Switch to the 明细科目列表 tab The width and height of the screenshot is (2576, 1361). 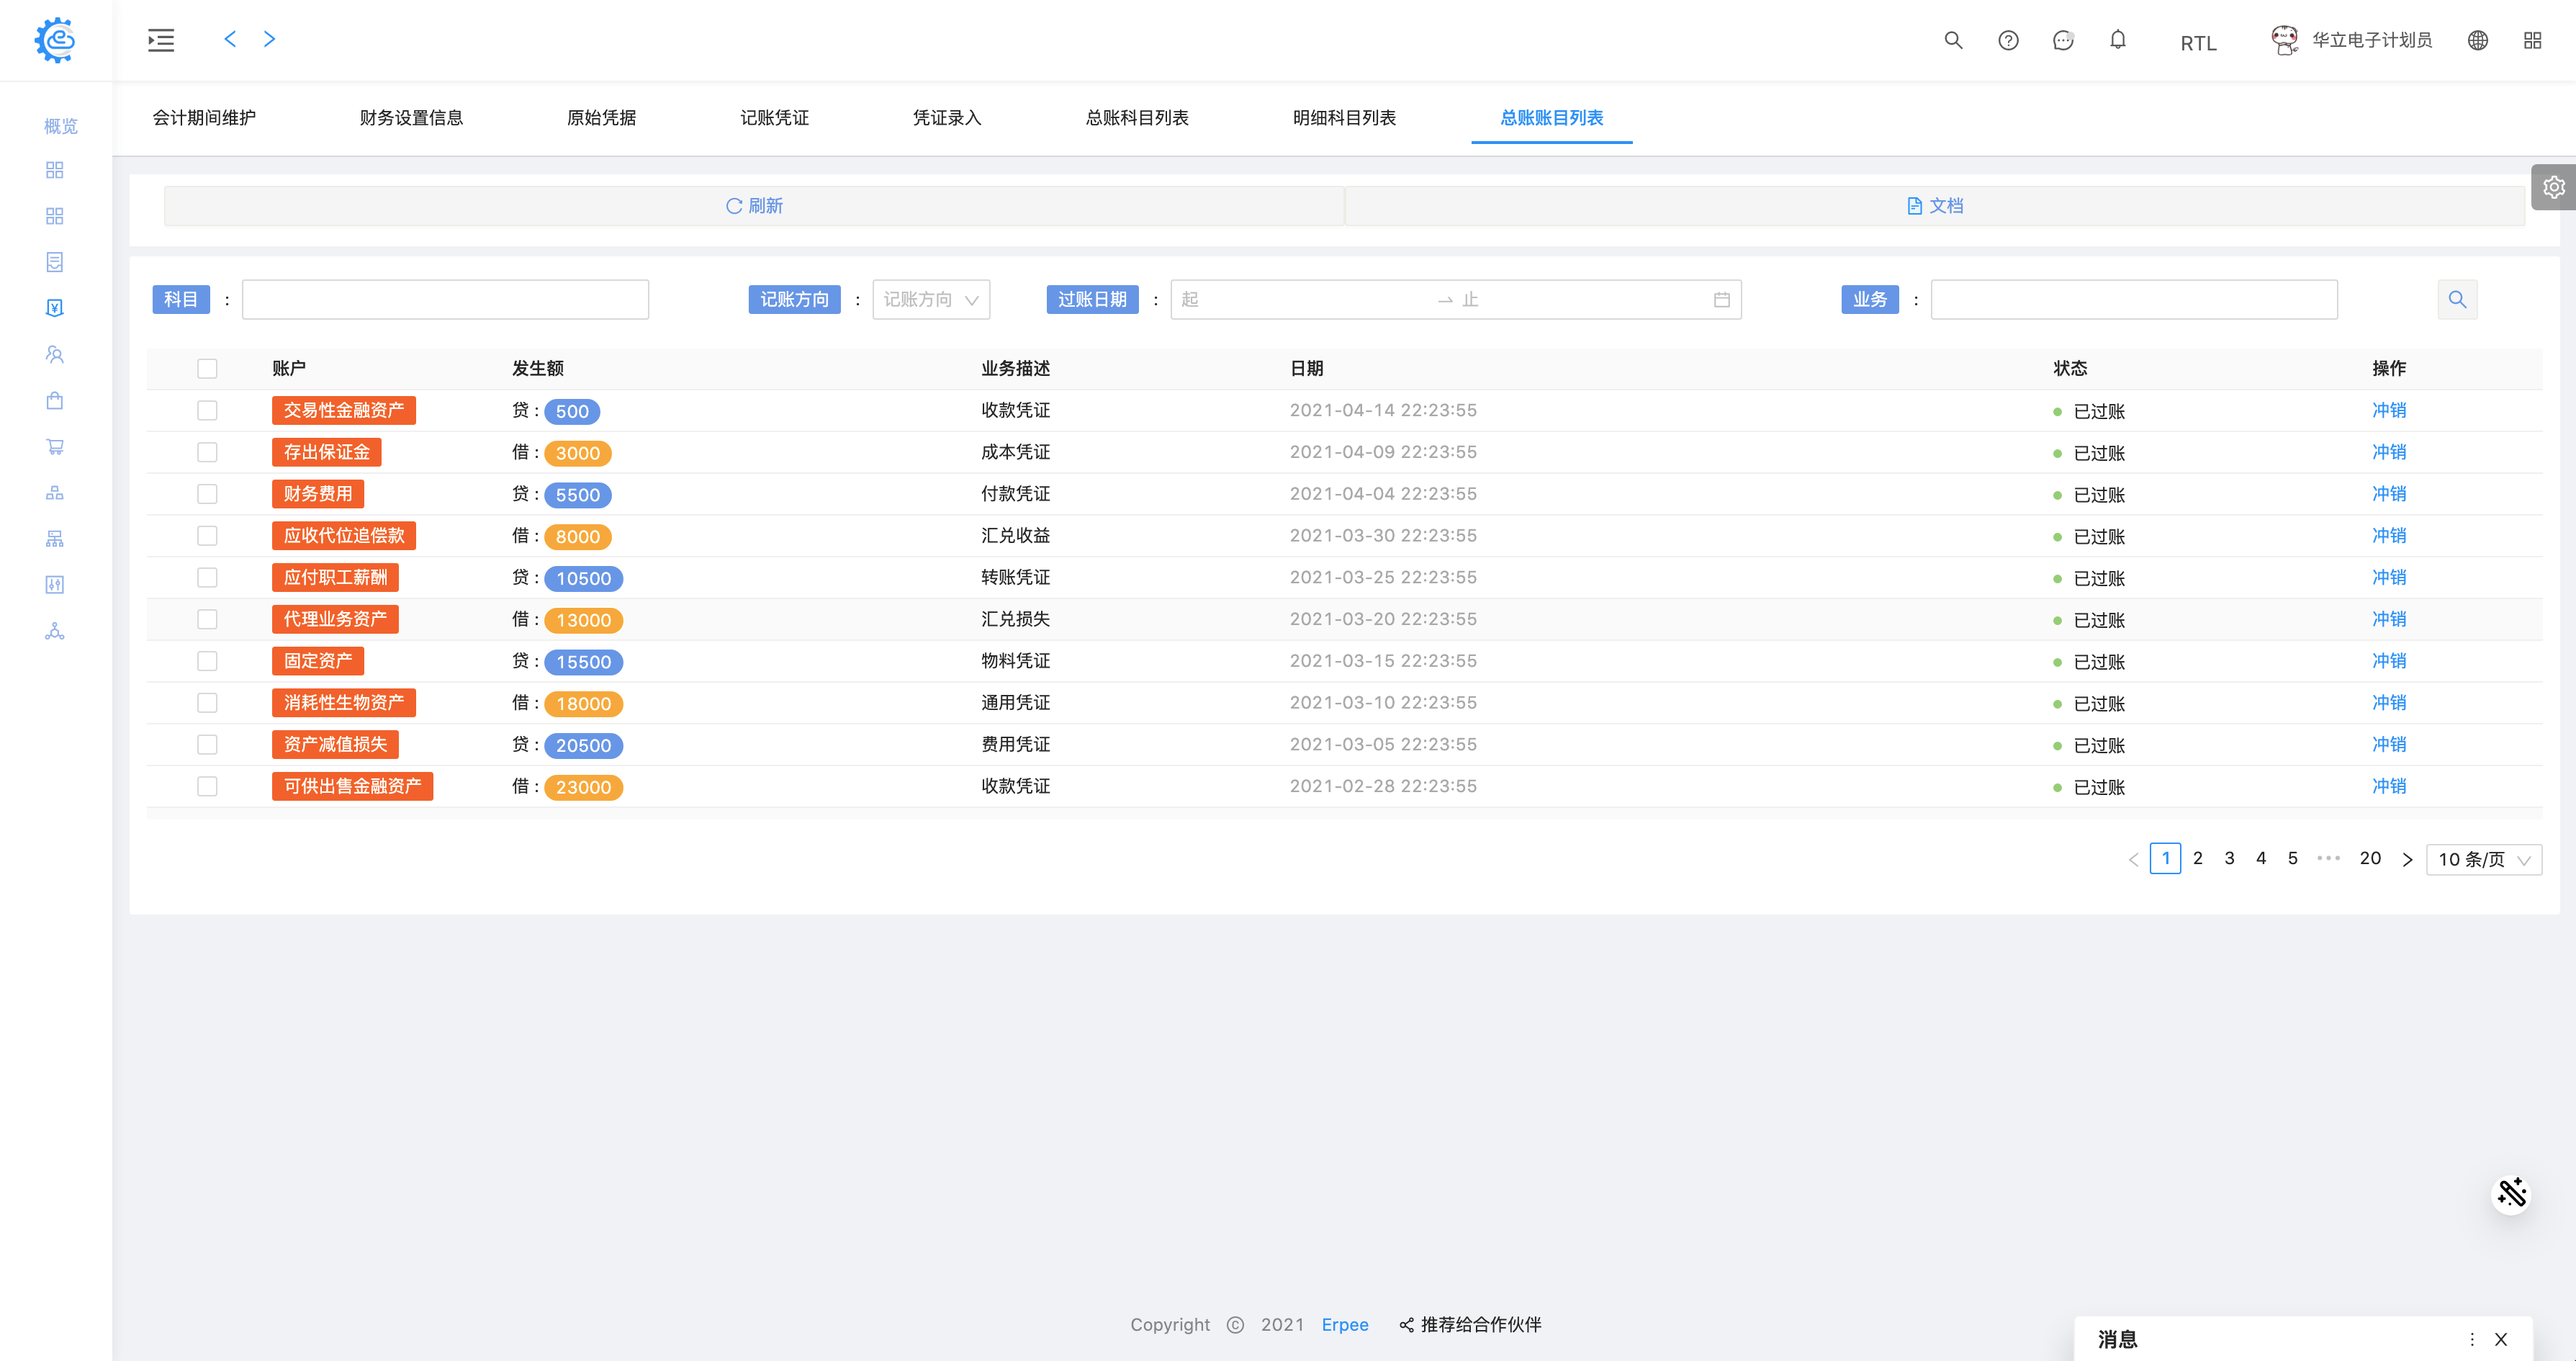click(1343, 118)
